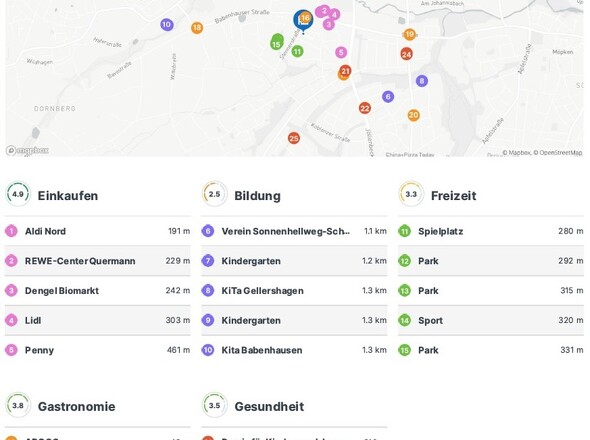This screenshot has height=440, width=590.
Task: Click orange map marker 18
Action: (x=197, y=27)
